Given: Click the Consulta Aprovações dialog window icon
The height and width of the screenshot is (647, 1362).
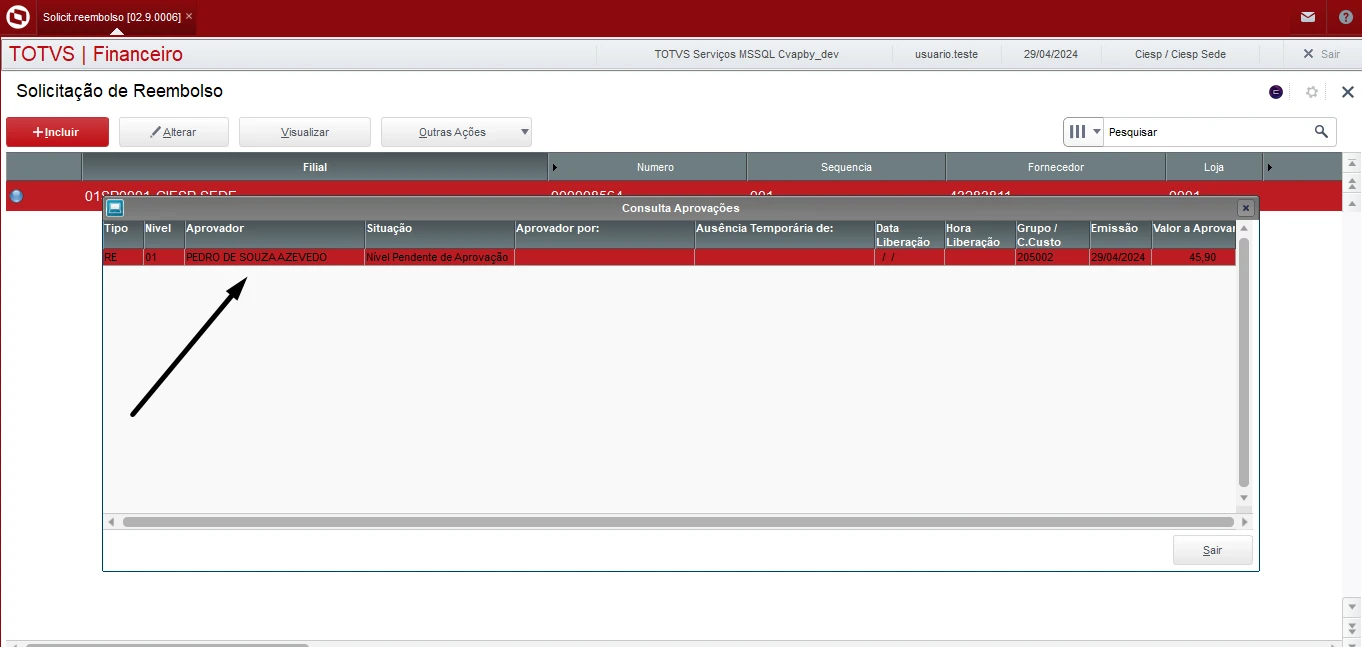Looking at the screenshot, I should (x=115, y=208).
